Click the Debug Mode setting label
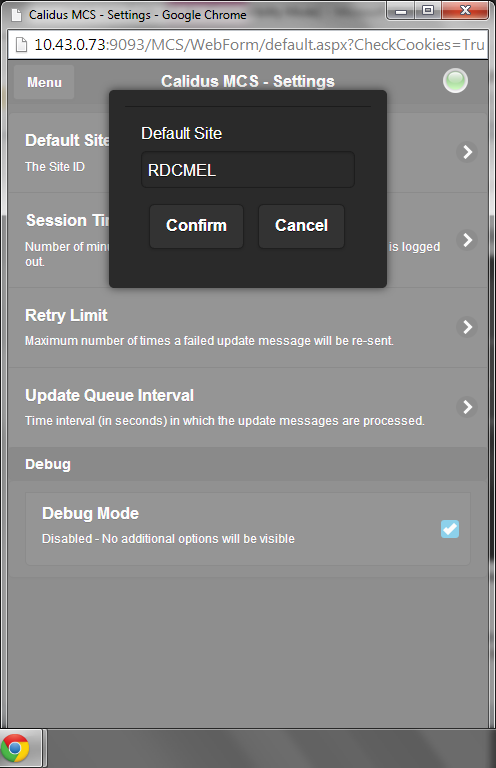 click(x=91, y=513)
